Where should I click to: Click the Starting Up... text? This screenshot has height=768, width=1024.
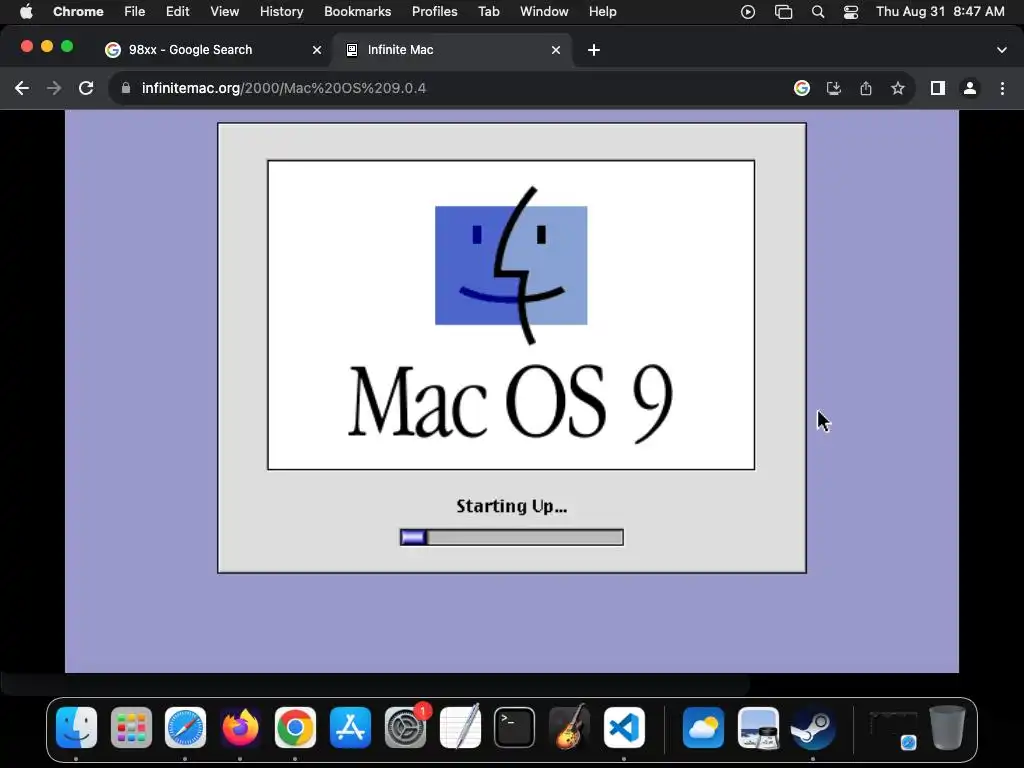pos(512,506)
